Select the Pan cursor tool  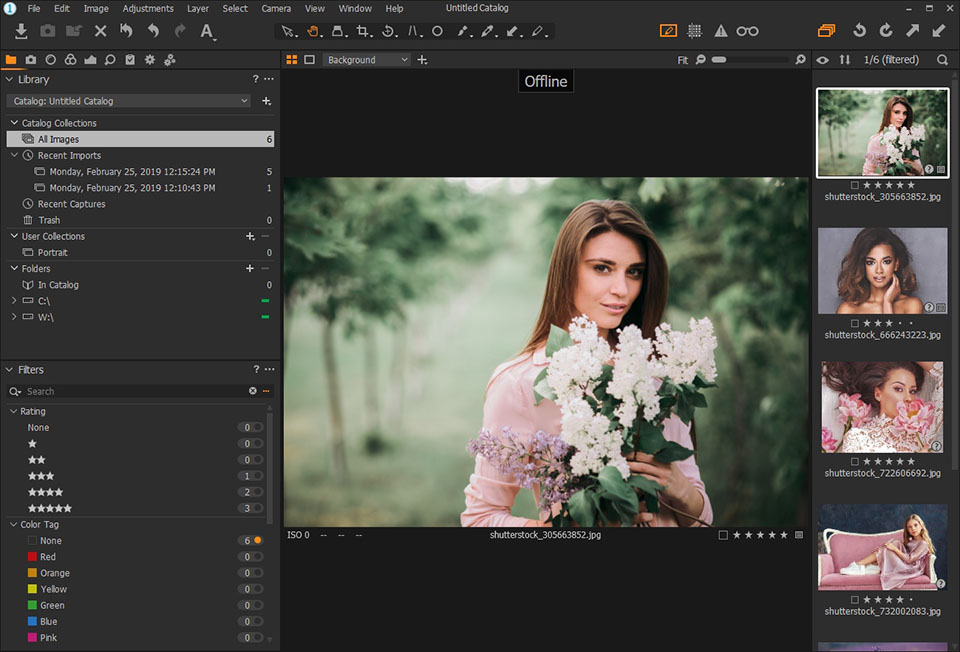point(313,31)
